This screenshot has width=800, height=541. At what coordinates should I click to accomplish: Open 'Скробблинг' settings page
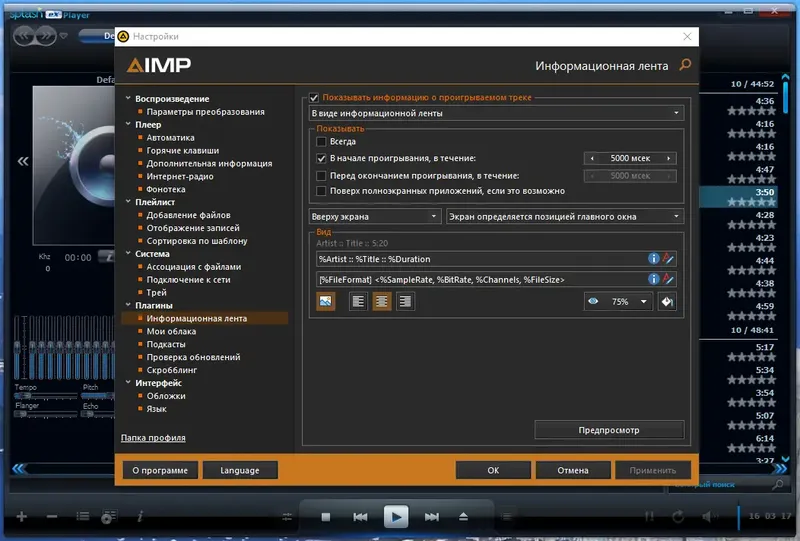tap(171, 370)
